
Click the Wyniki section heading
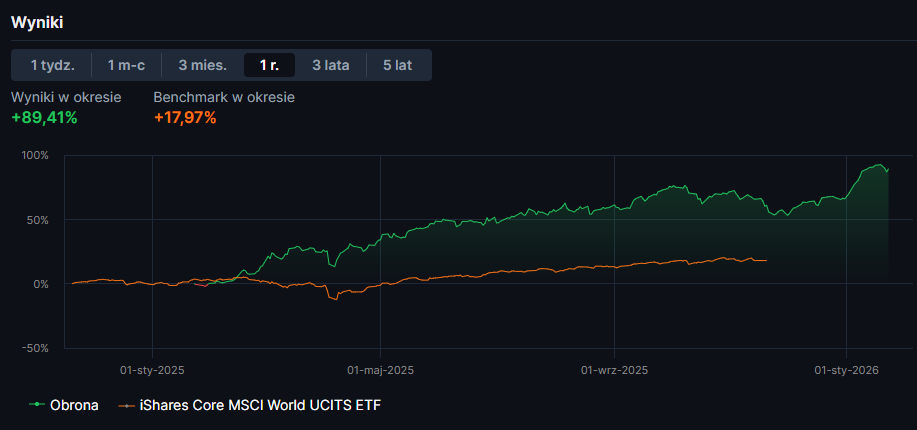pyautogui.click(x=37, y=22)
